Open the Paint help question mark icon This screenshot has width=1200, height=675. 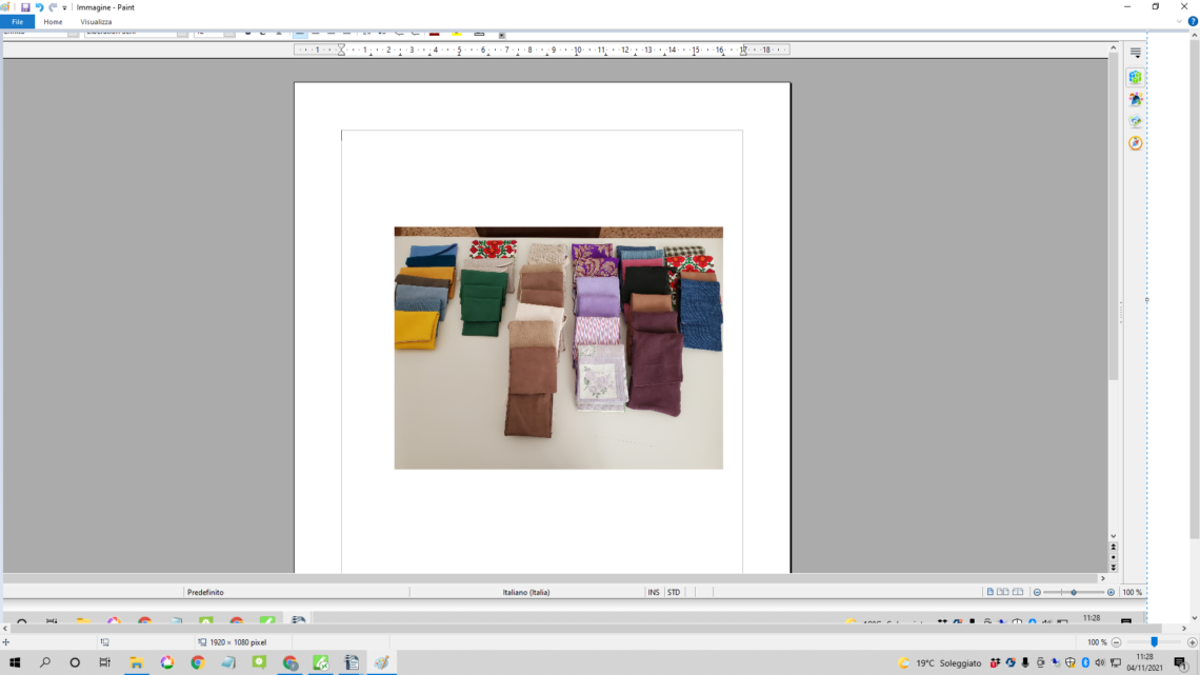(x=1192, y=21)
